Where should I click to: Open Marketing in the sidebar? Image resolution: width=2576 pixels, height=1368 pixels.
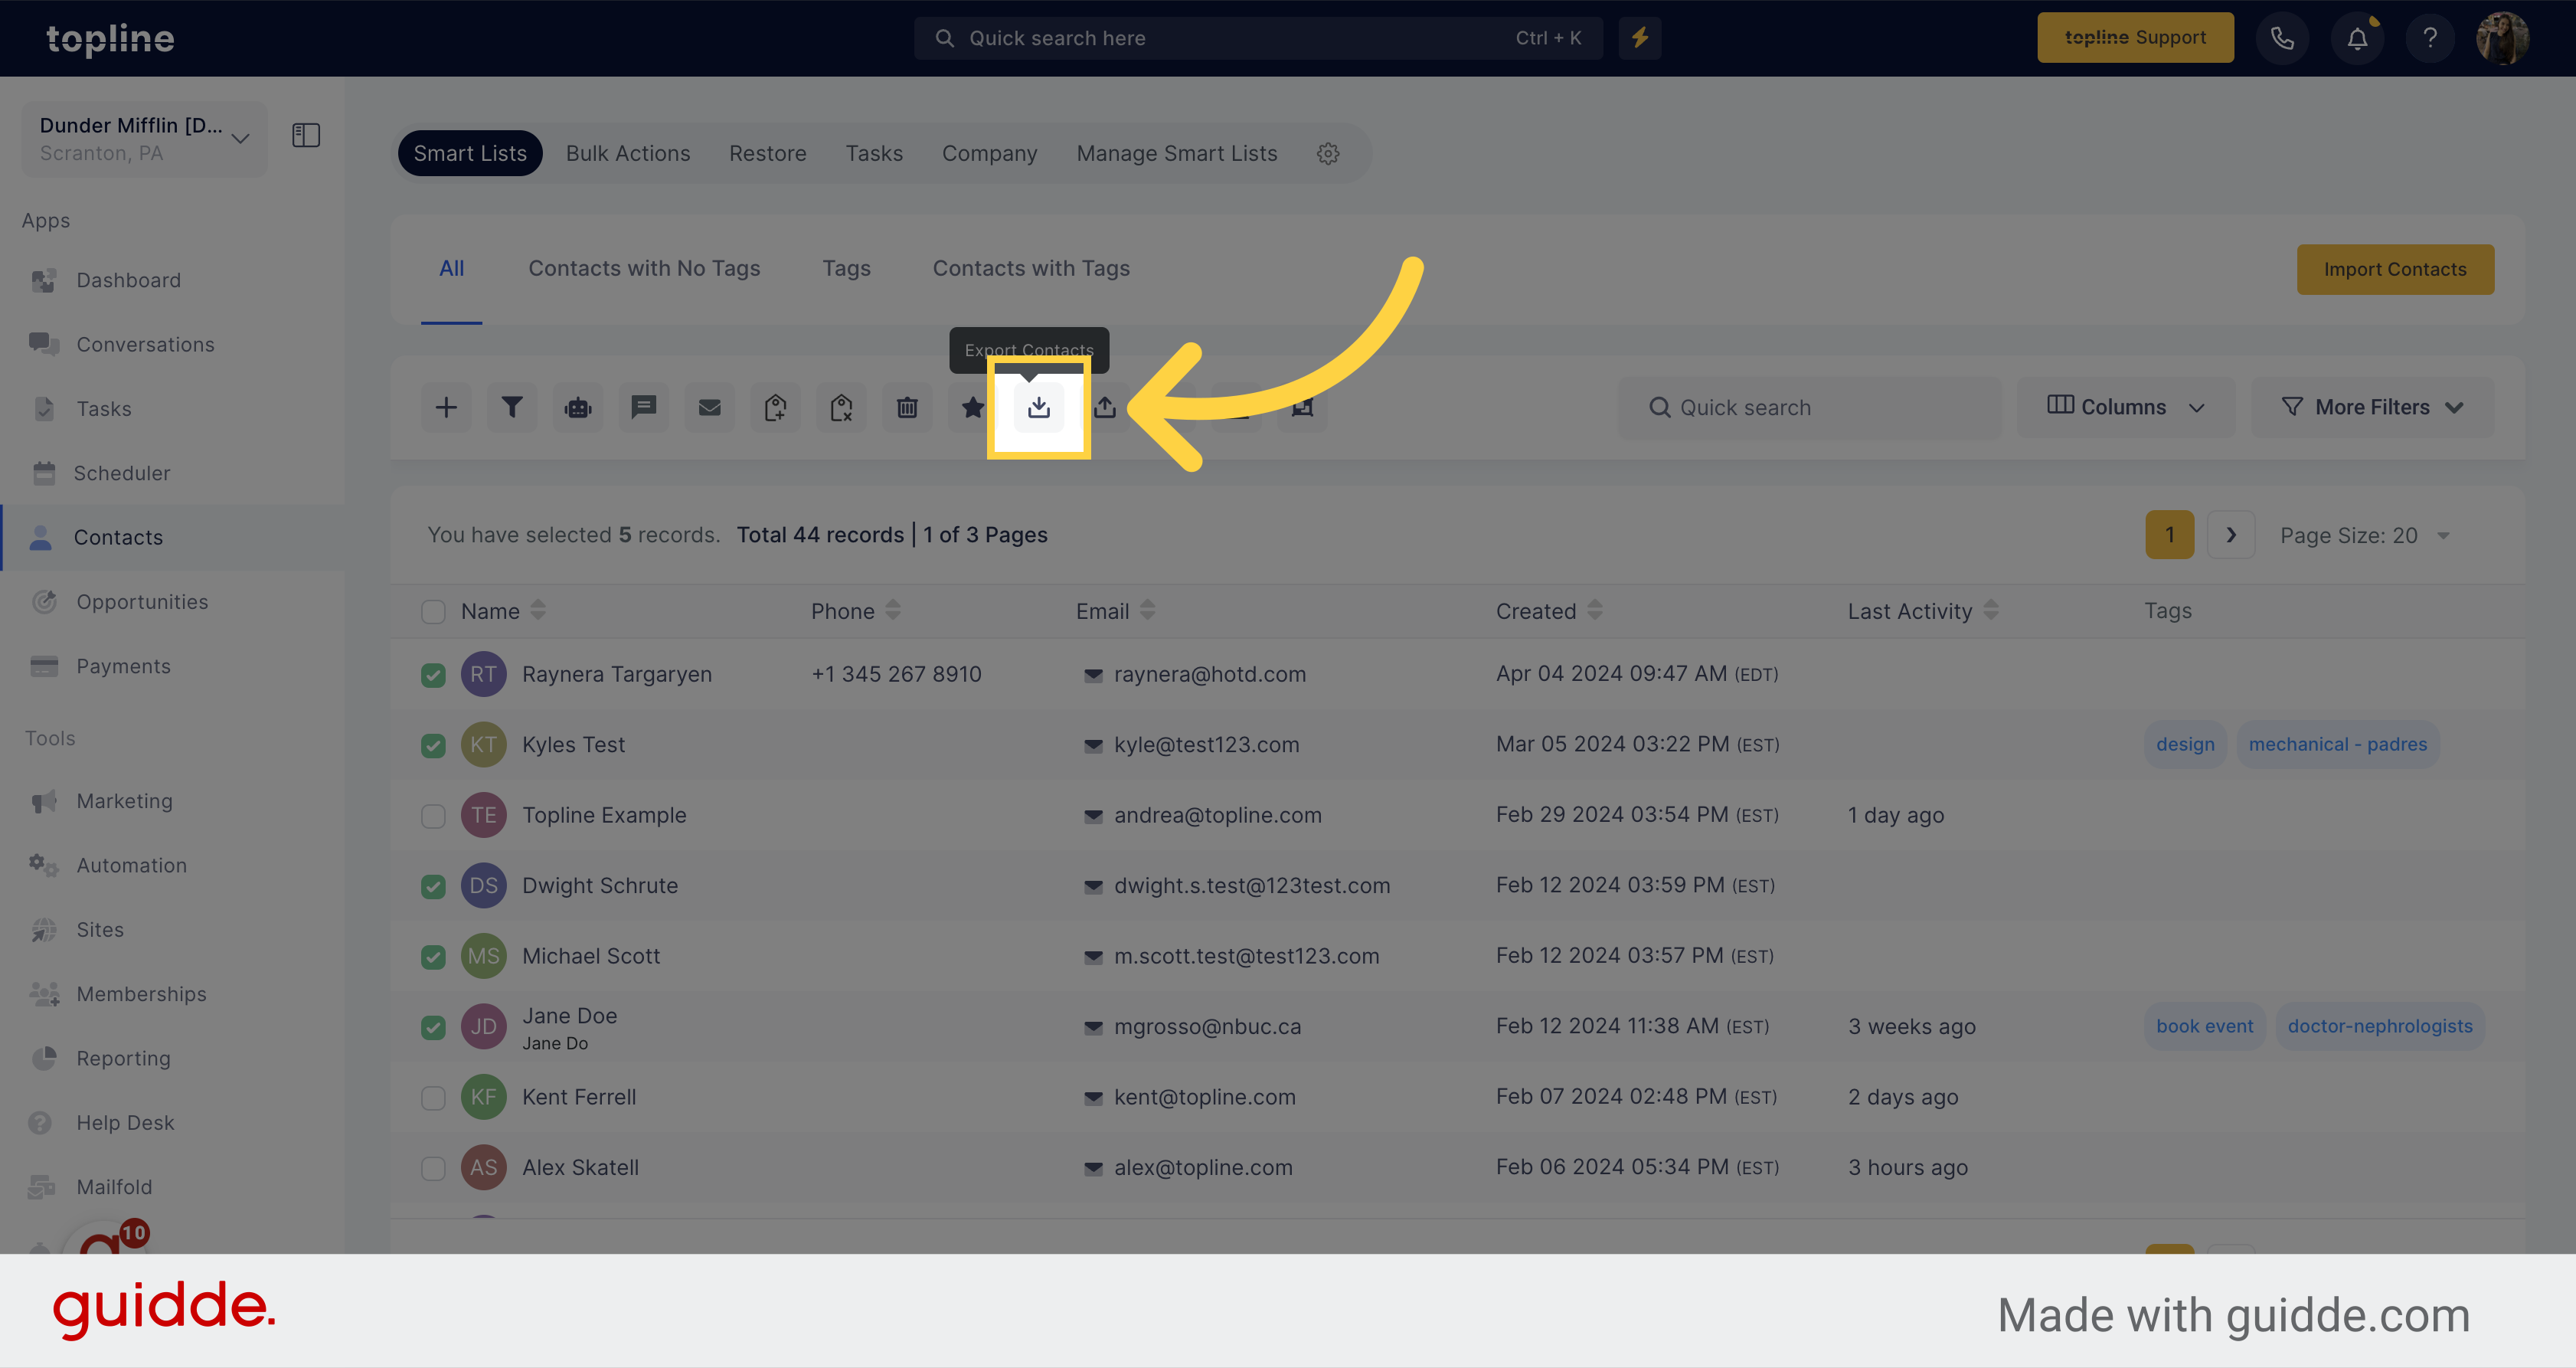(124, 801)
